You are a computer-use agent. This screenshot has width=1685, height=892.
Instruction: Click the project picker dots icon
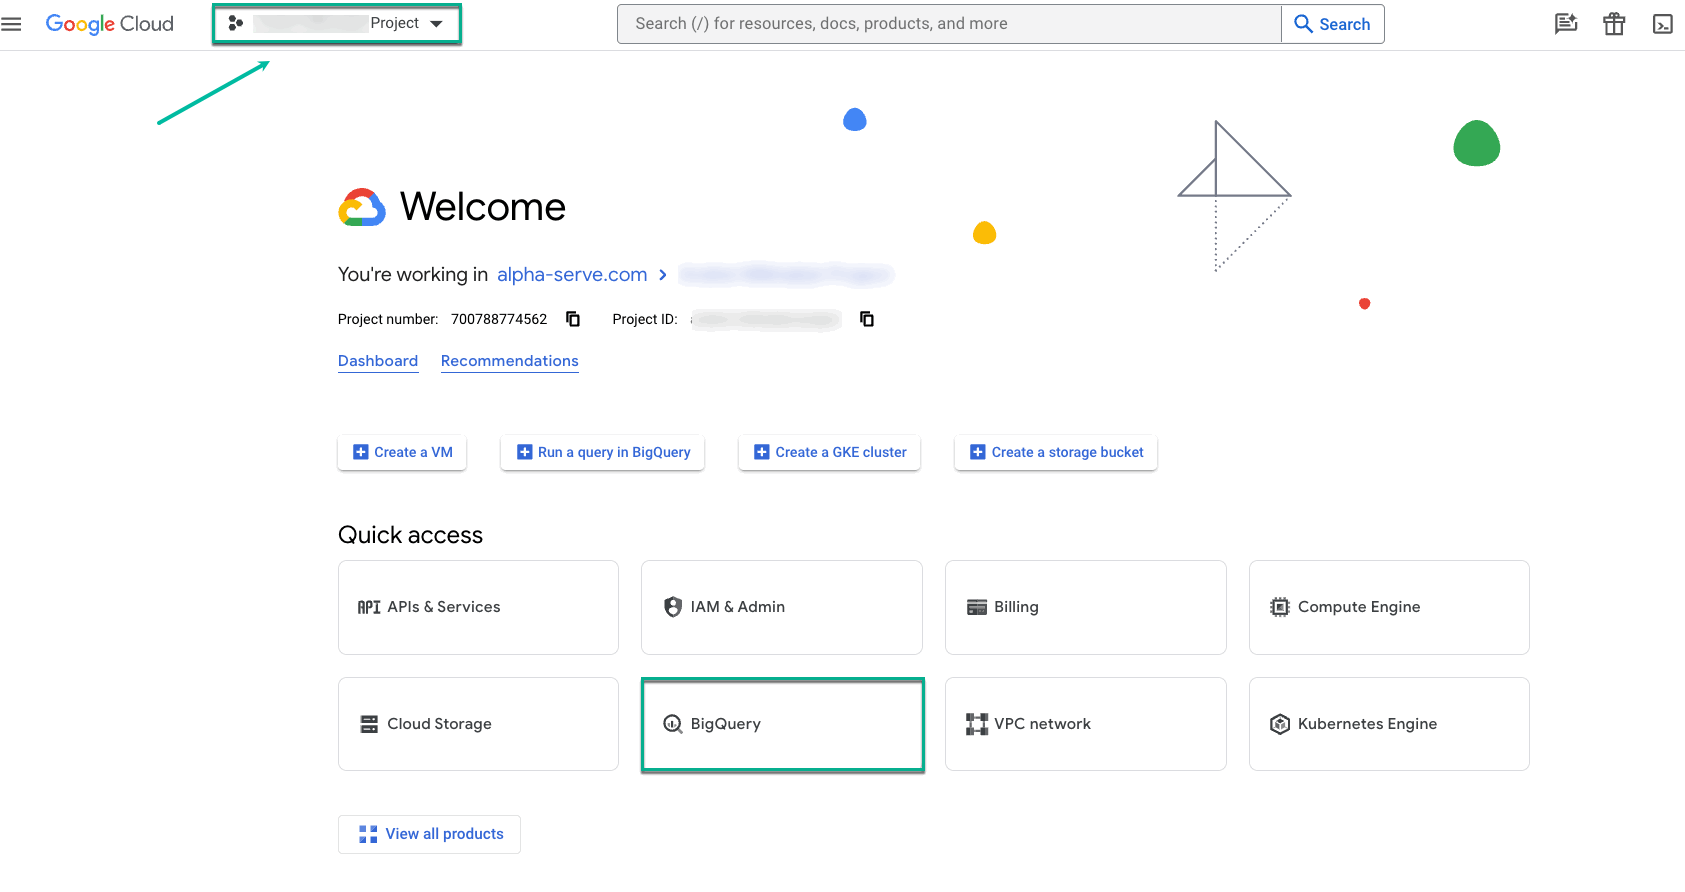[236, 23]
